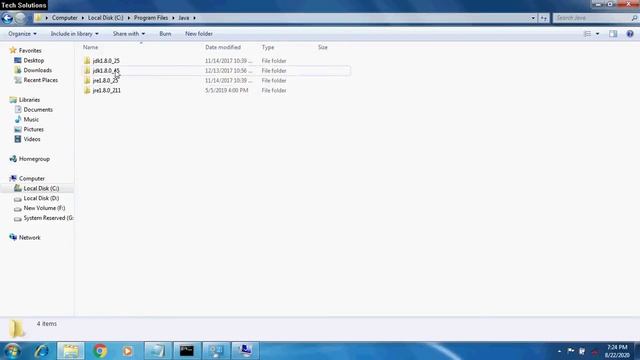Select System Reserved drive in sidebar
This screenshot has width=640, height=360.
point(48,218)
